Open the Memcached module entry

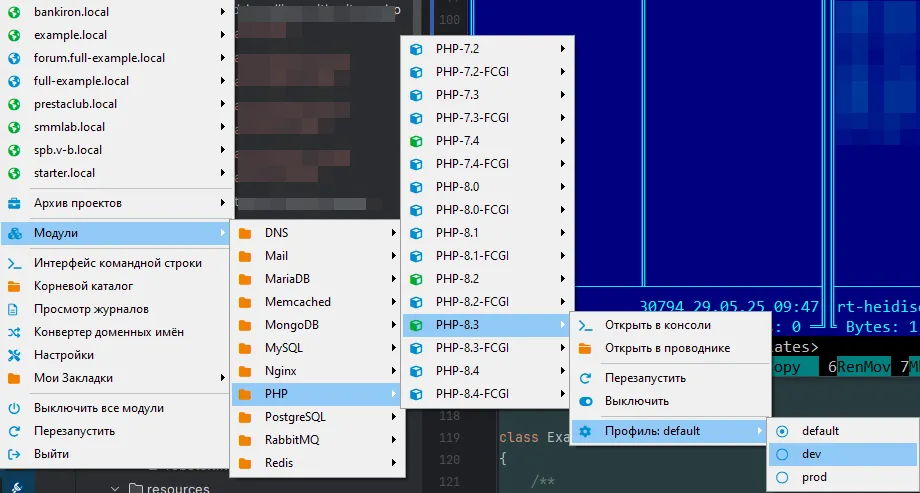click(x=317, y=302)
